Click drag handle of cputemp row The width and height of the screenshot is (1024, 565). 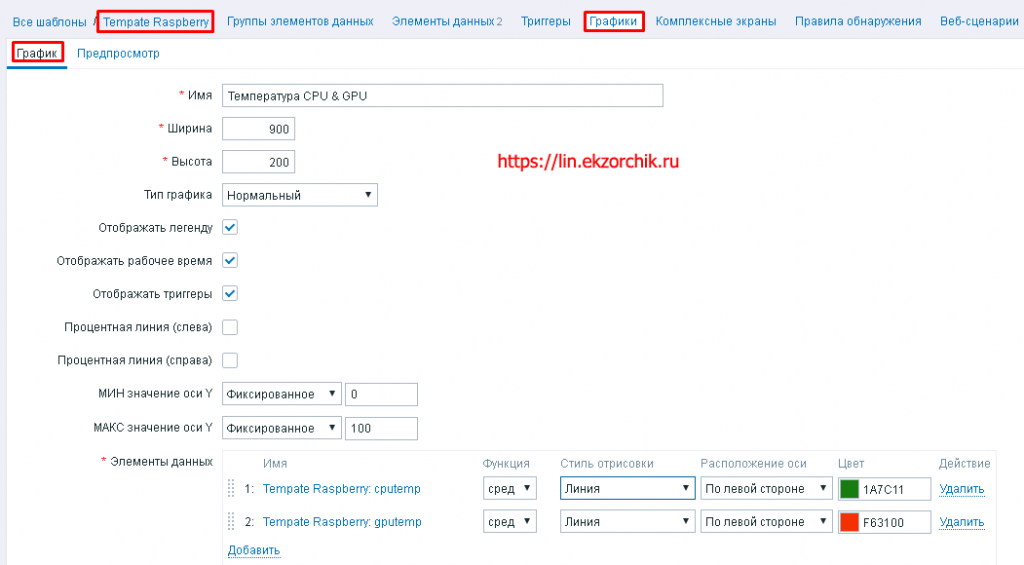[231, 489]
